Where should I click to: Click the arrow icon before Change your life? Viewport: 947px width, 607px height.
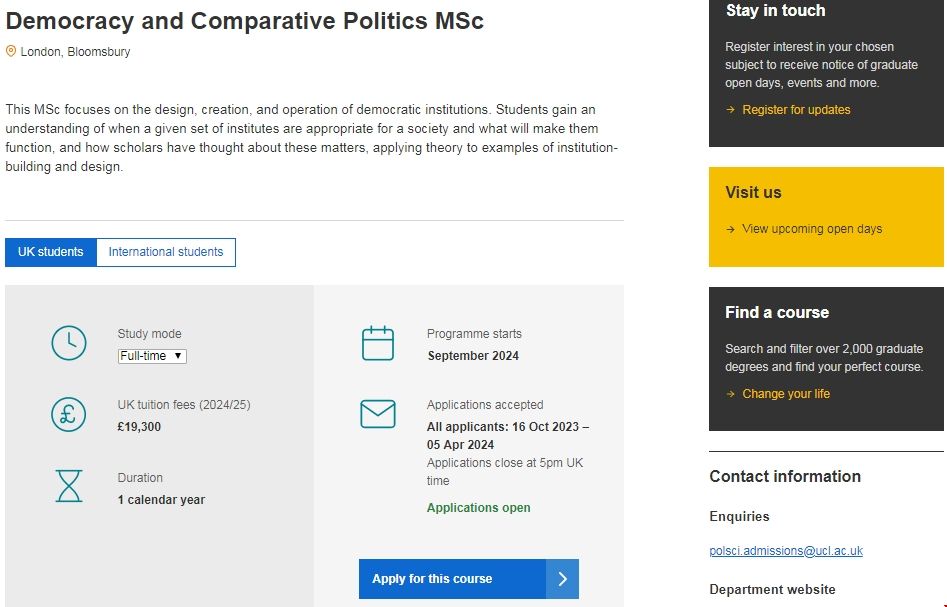point(731,394)
